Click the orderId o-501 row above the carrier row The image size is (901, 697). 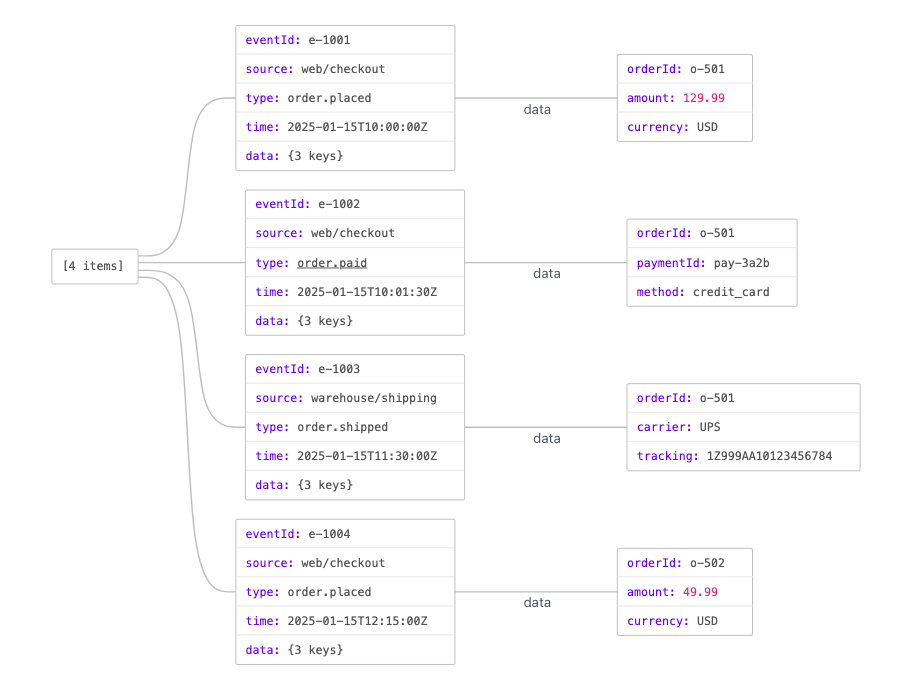click(744, 398)
